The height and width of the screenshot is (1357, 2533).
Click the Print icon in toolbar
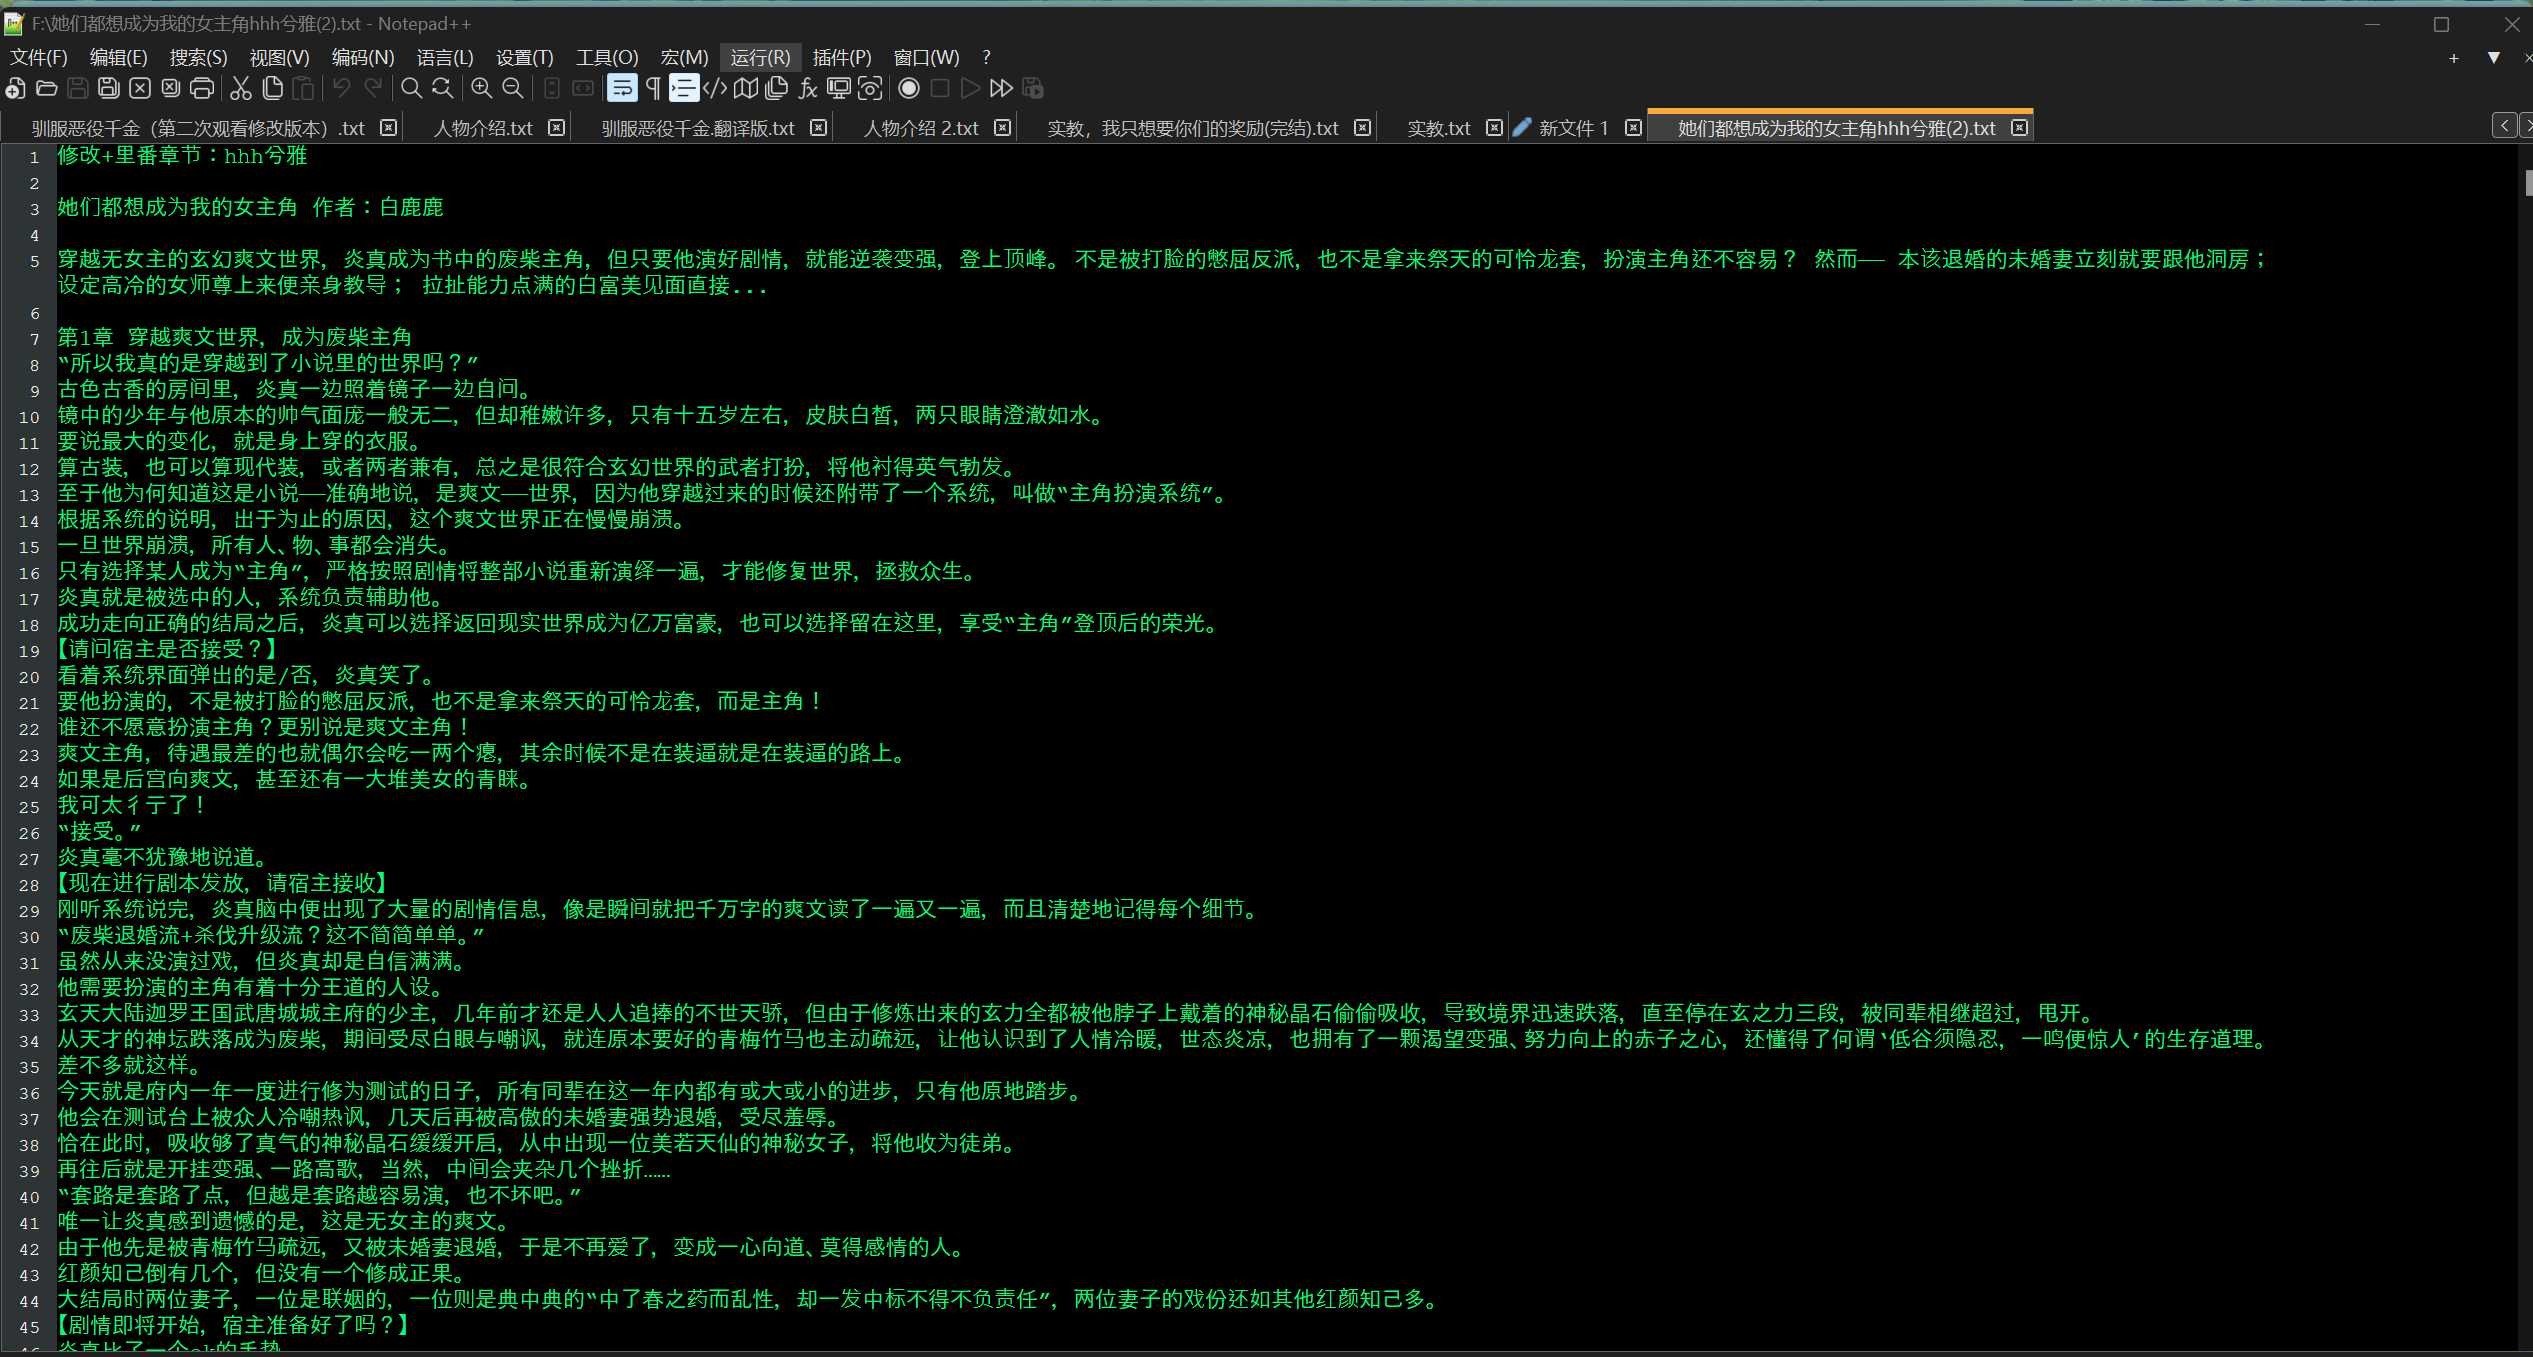[202, 89]
